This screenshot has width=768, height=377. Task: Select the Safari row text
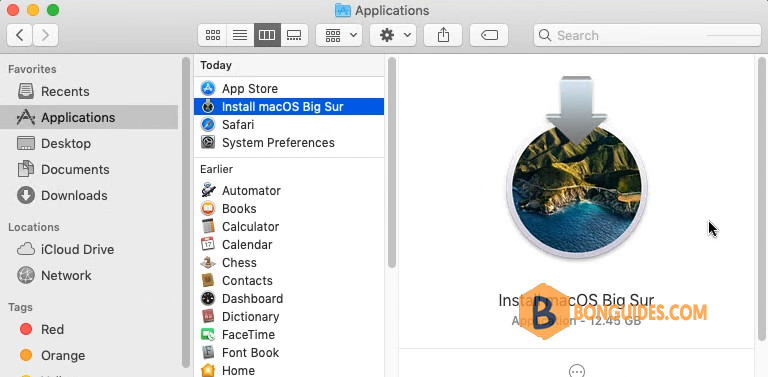pos(238,124)
